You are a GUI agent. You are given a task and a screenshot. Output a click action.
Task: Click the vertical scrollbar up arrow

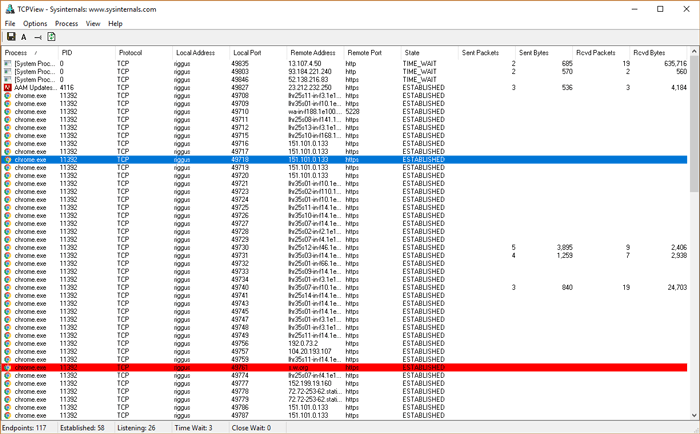click(x=694, y=51)
